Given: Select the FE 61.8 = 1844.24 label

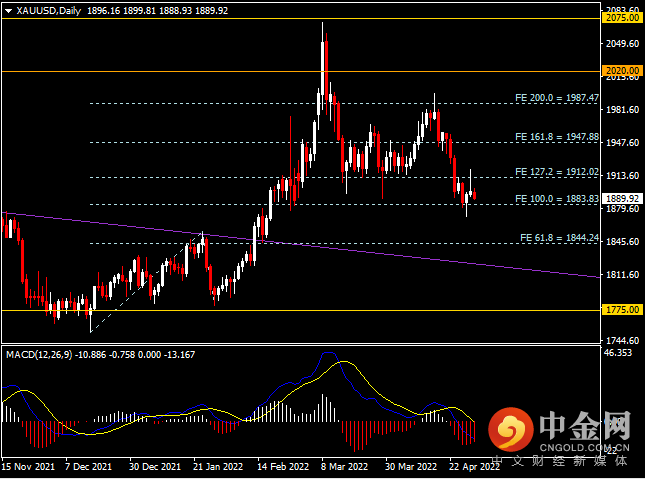Looking at the screenshot, I should tap(559, 238).
